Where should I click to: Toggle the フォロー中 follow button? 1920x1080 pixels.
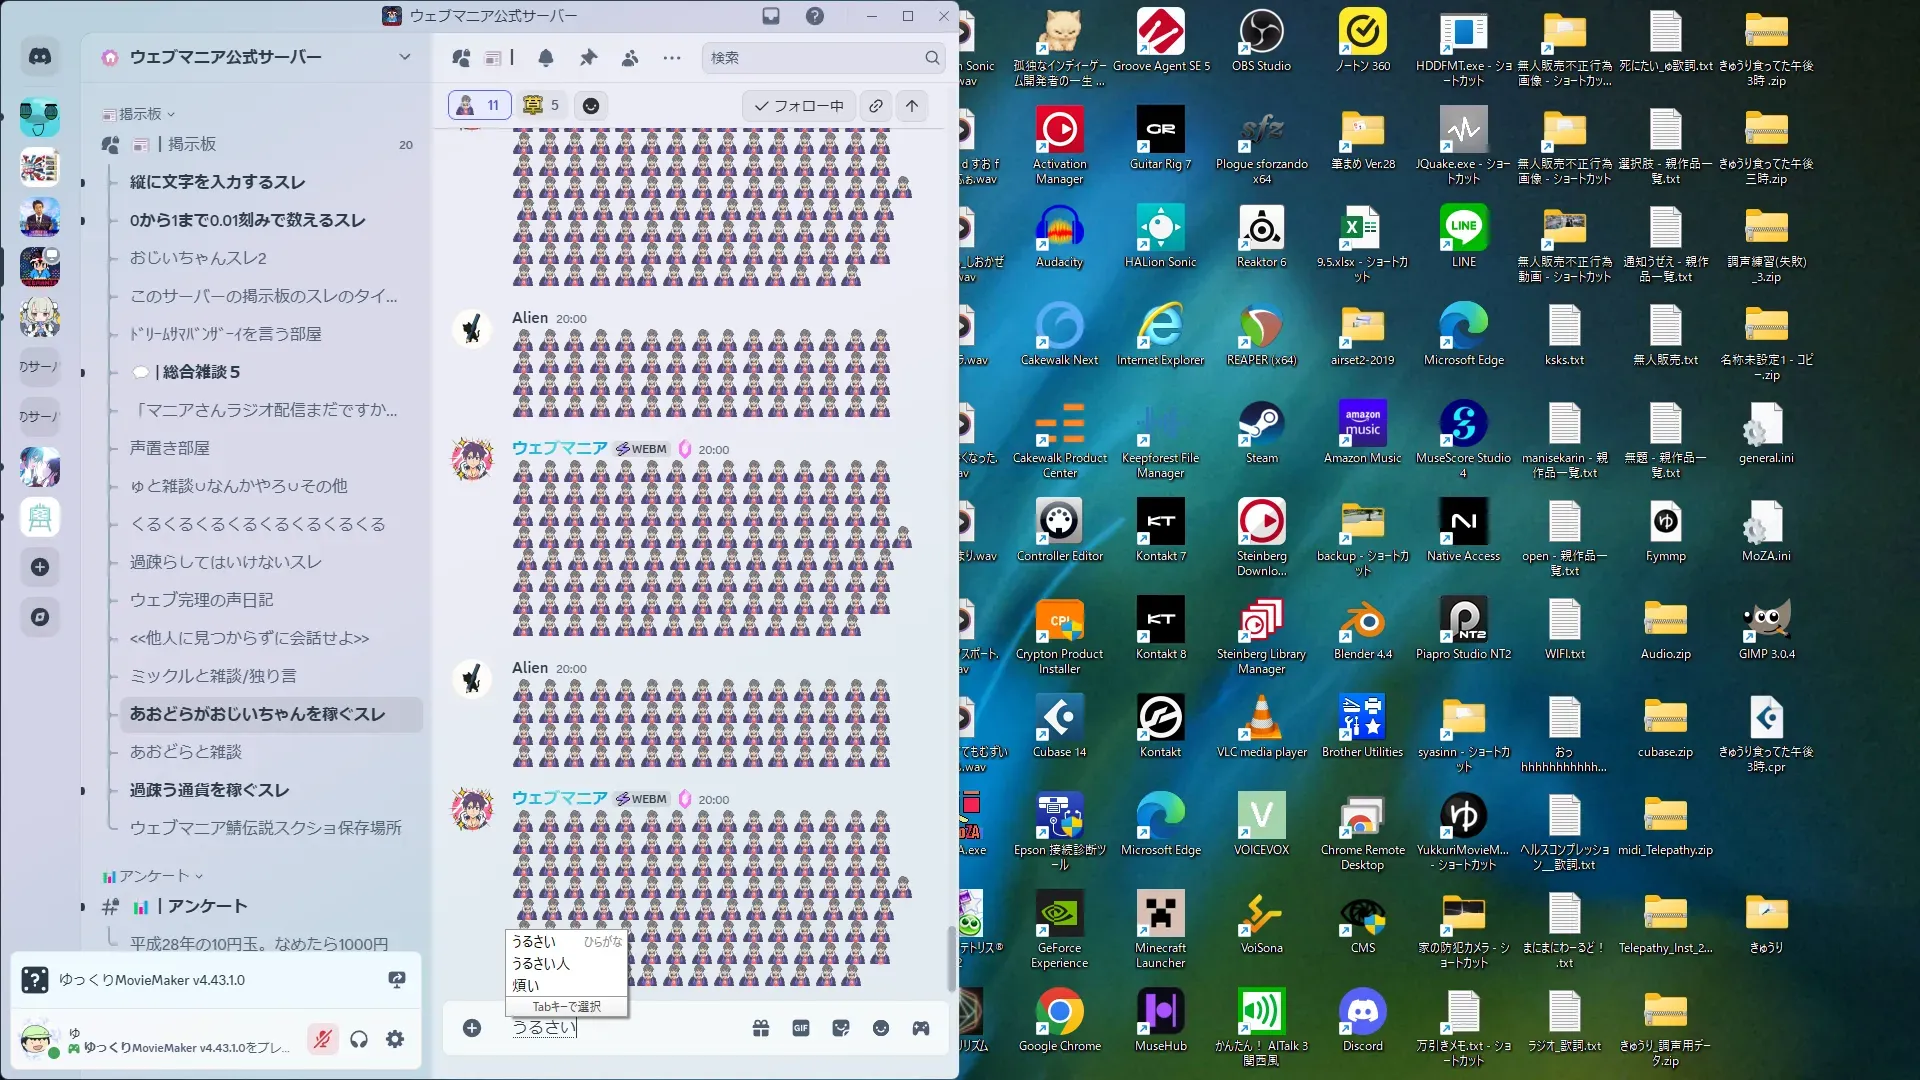click(799, 106)
